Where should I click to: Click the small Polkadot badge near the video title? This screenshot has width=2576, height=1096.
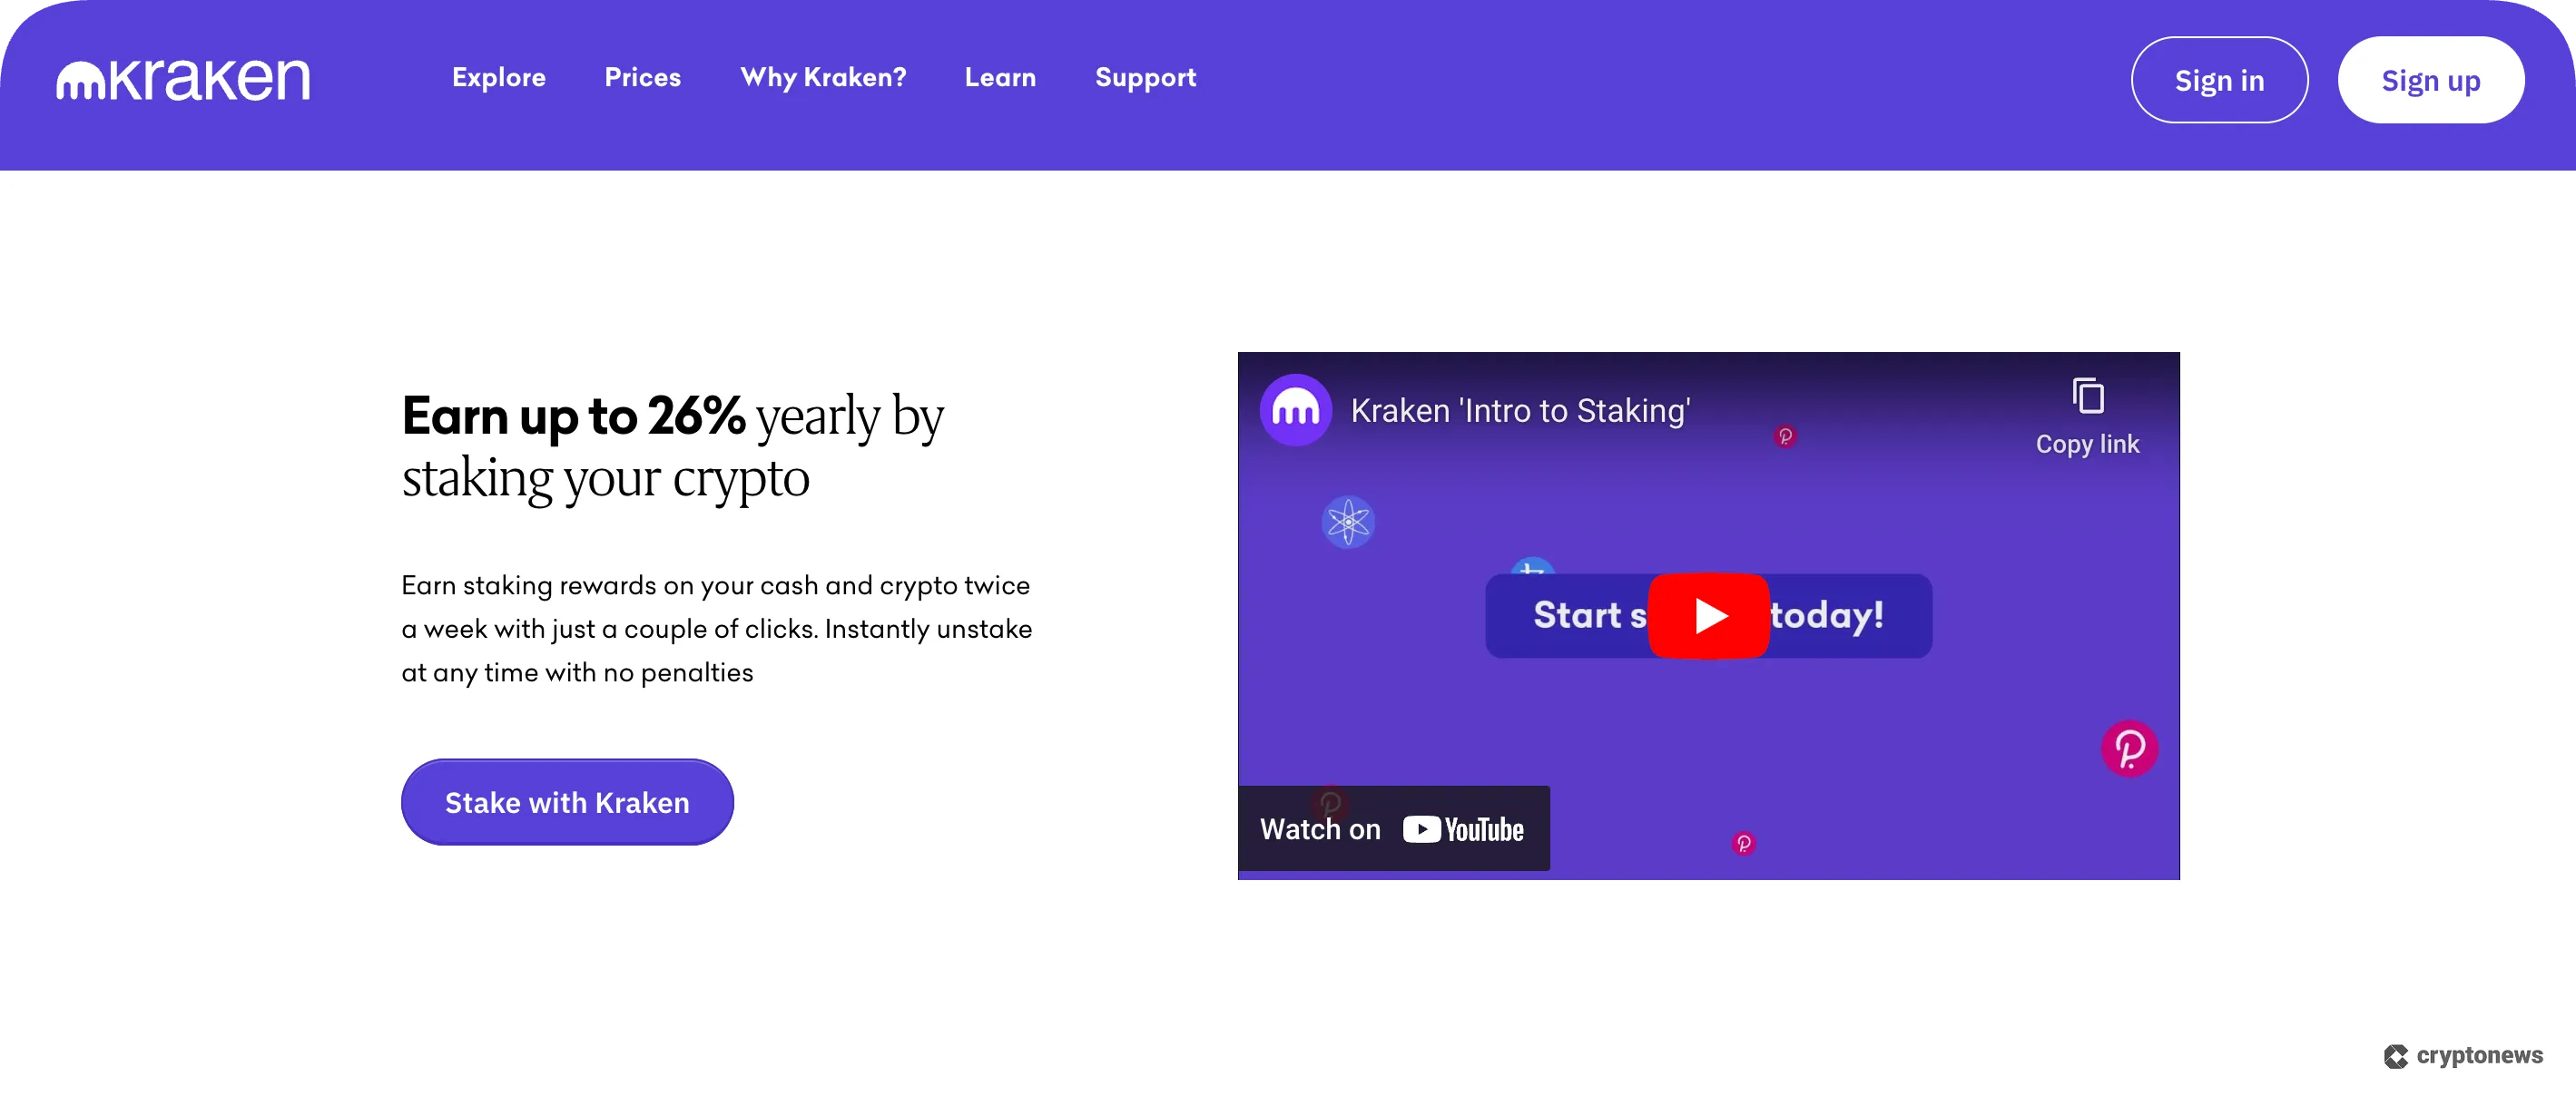tap(1788, 435)
